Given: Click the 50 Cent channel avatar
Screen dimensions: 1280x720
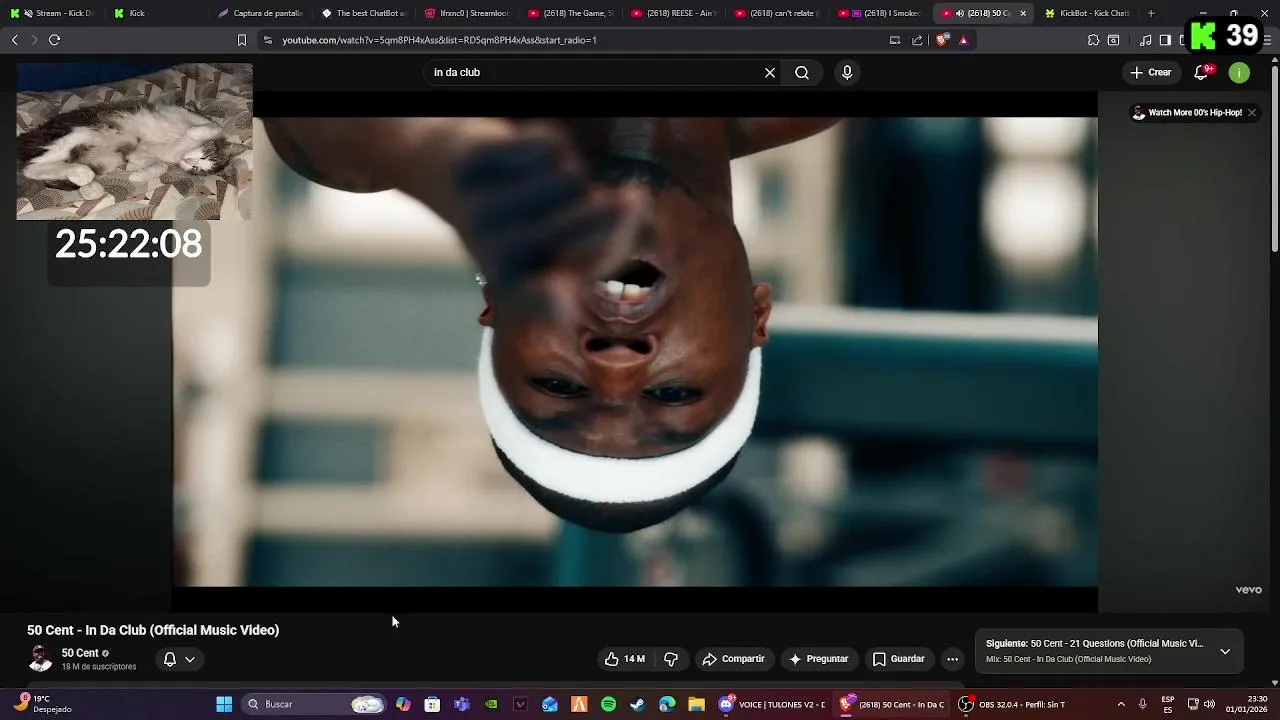Looking at the screenshot, I should (40, 659).
